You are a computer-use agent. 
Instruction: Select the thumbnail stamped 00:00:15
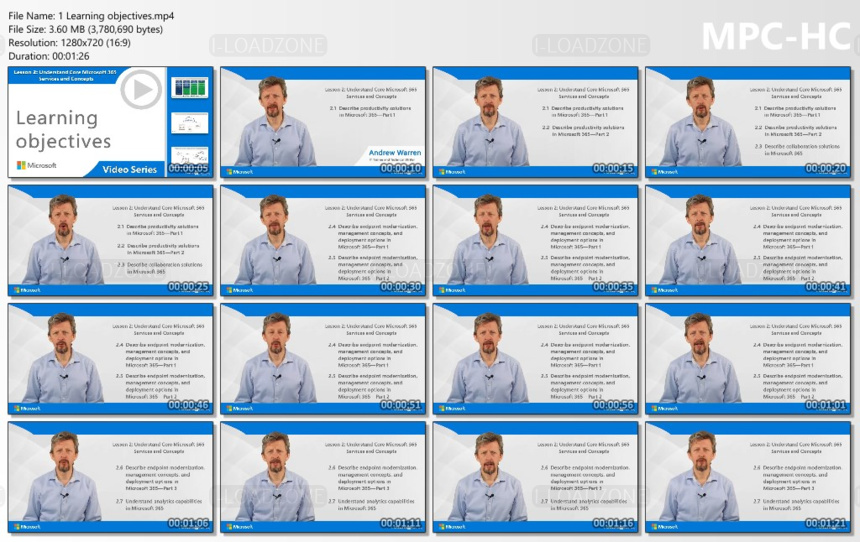pyautogui.click(x=535, y=122)
